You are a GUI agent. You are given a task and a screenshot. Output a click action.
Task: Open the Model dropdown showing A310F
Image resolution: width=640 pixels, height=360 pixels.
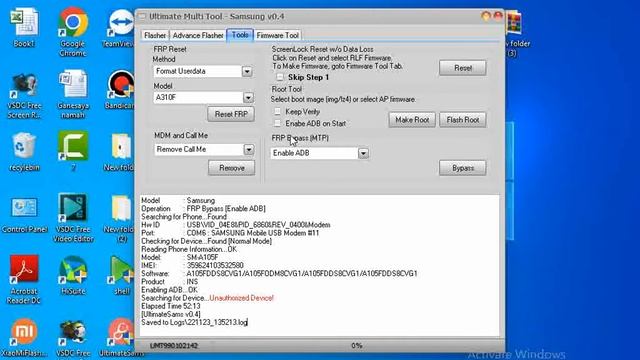coord(248,98)
